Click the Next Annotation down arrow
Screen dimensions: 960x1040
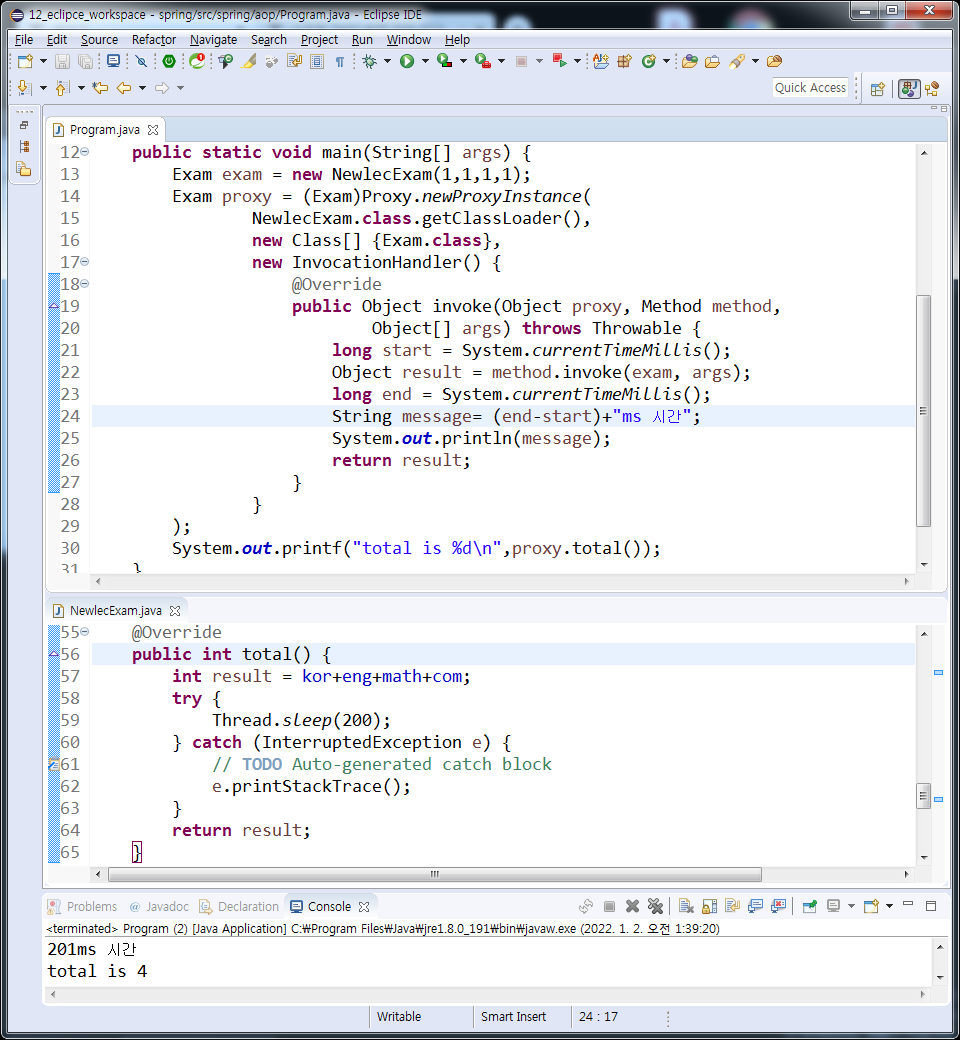point(25,88)
